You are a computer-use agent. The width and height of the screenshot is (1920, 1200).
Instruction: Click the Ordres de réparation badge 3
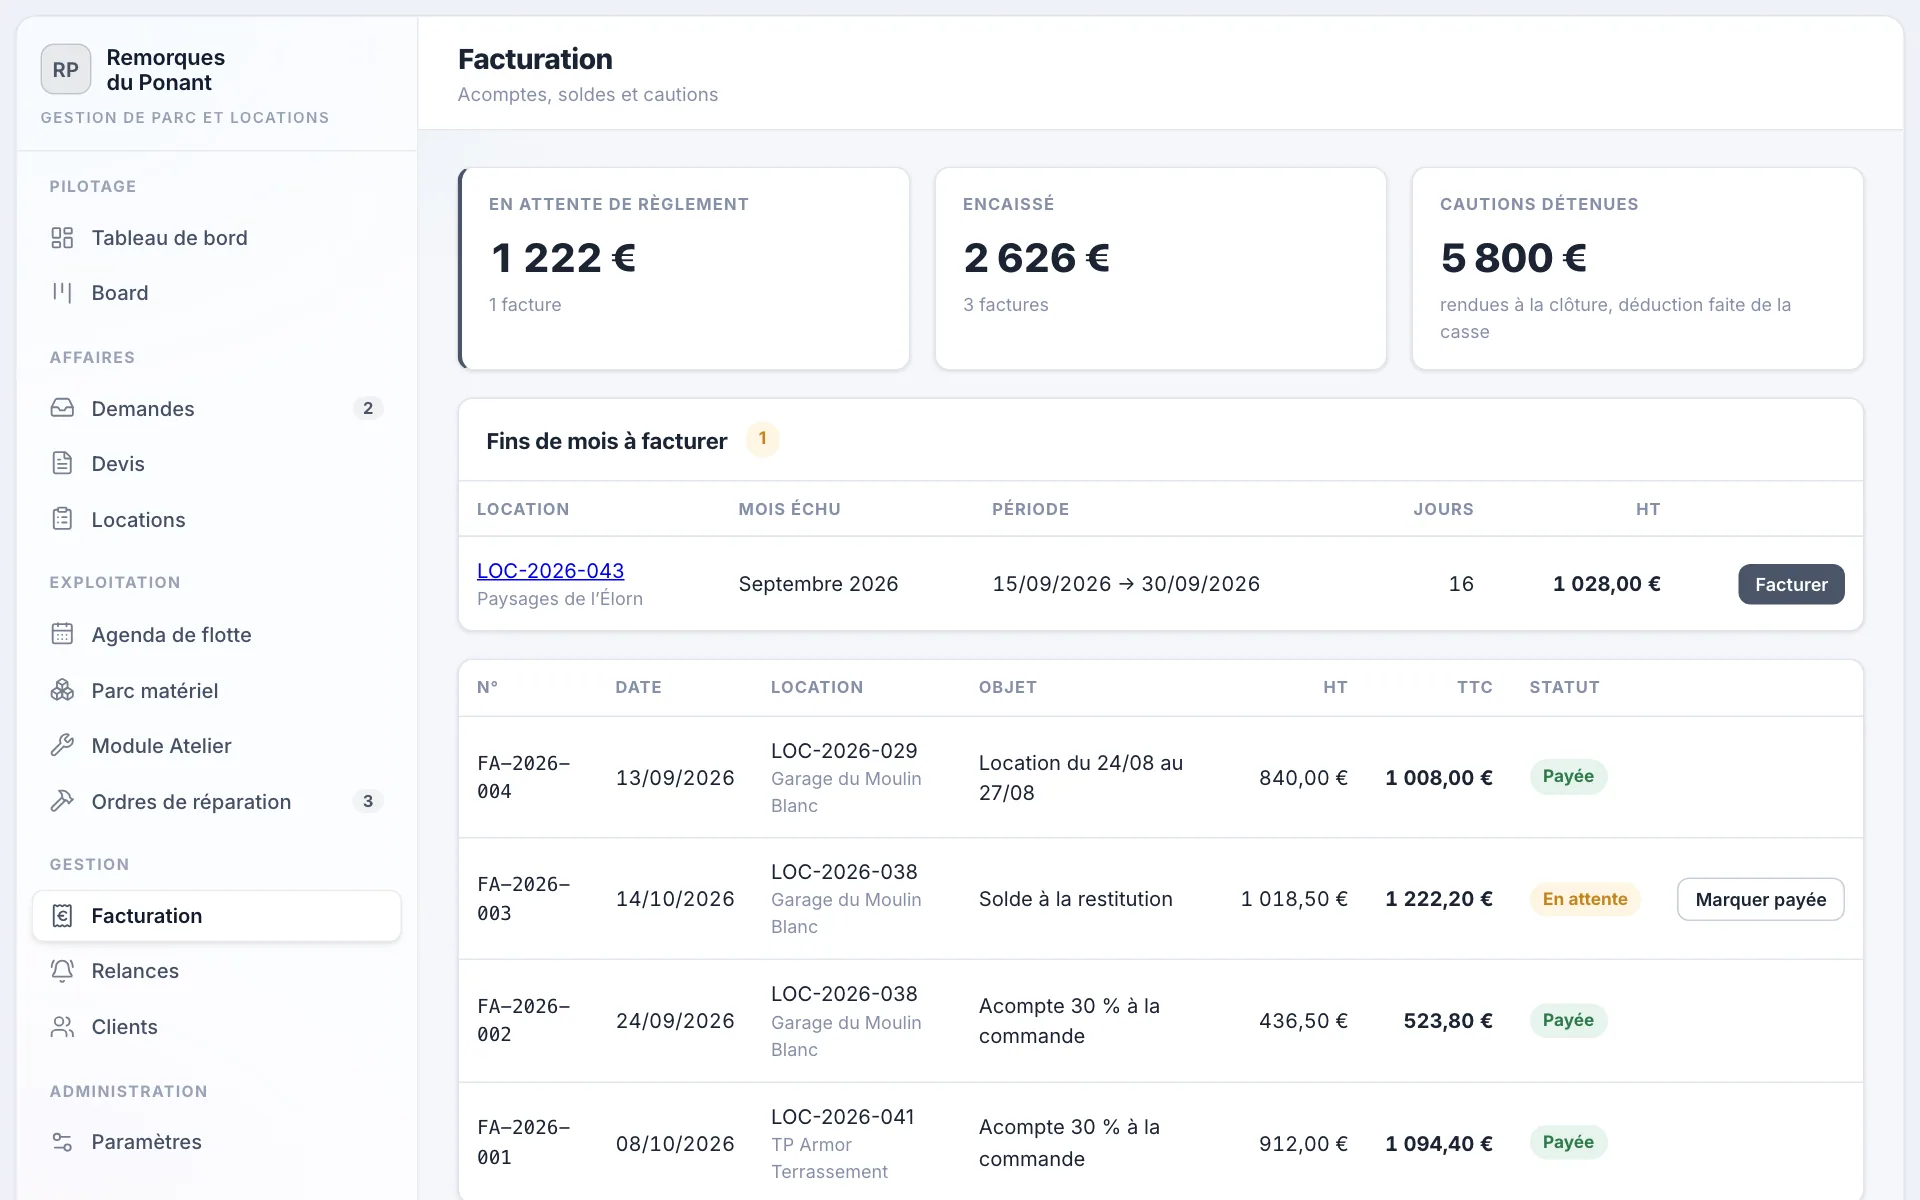click(368, 801)
